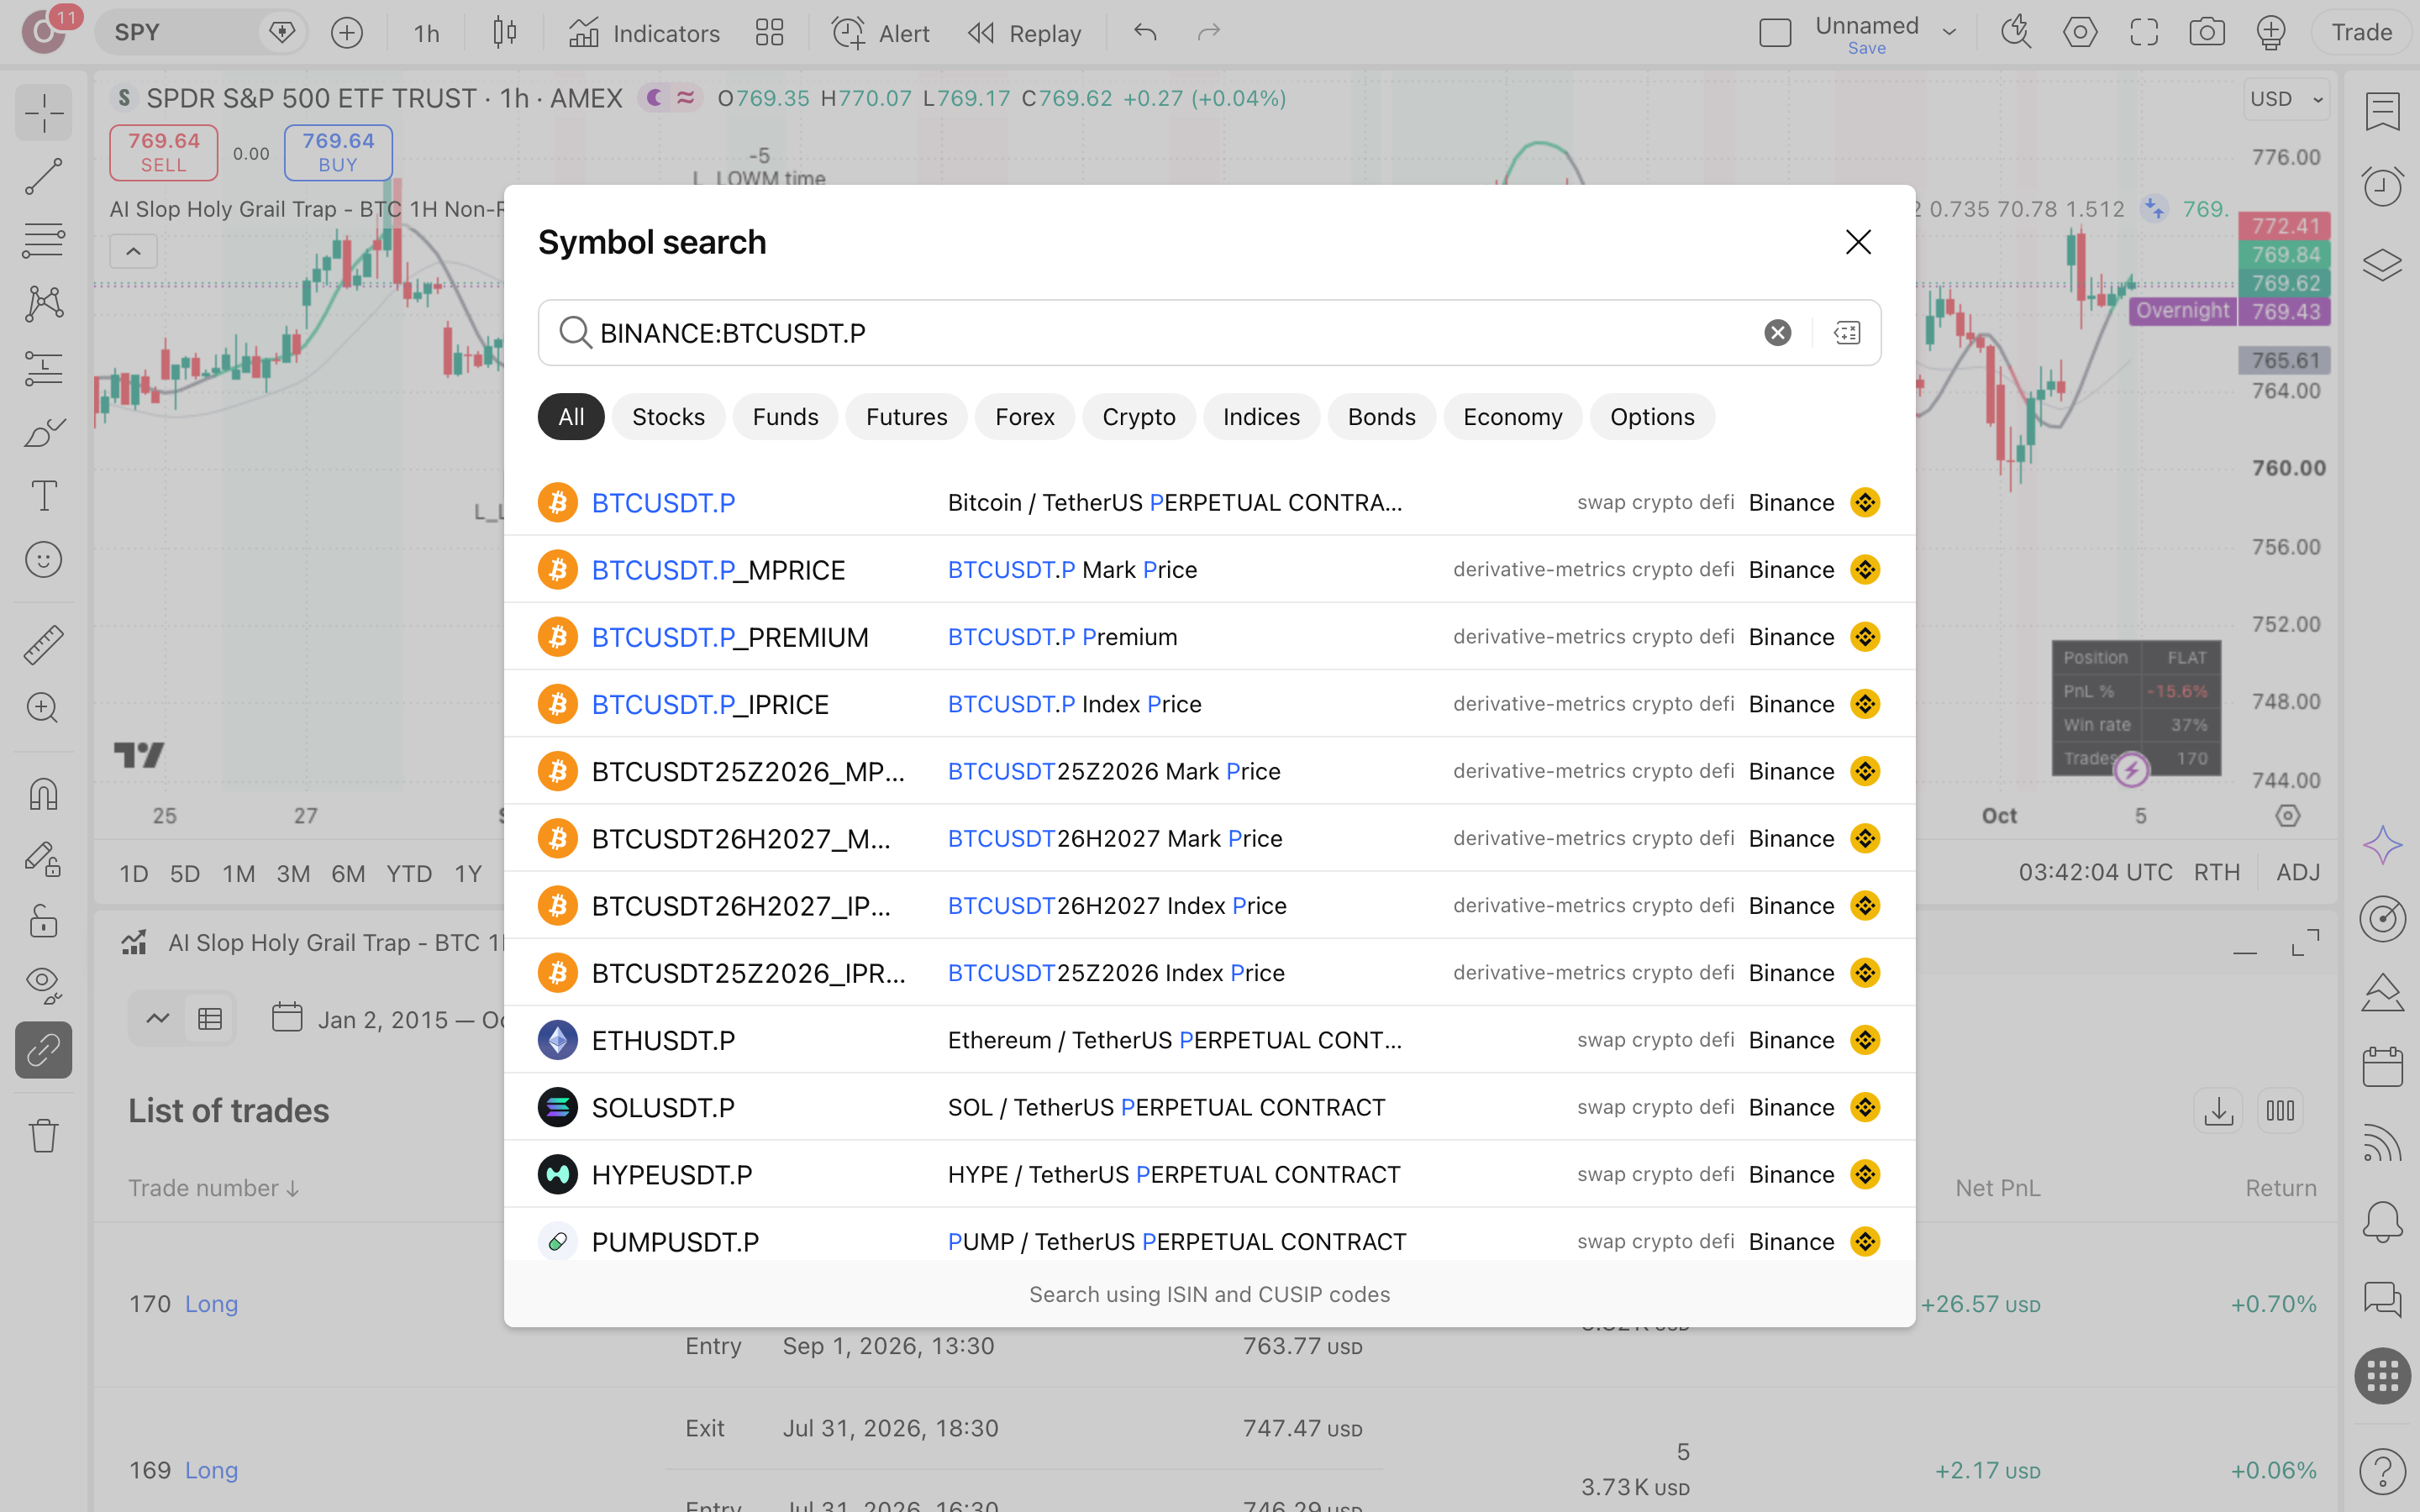Click the 769.64 BUY button
Viewport: 2420px width, 1512px height.
coord(338,152)
